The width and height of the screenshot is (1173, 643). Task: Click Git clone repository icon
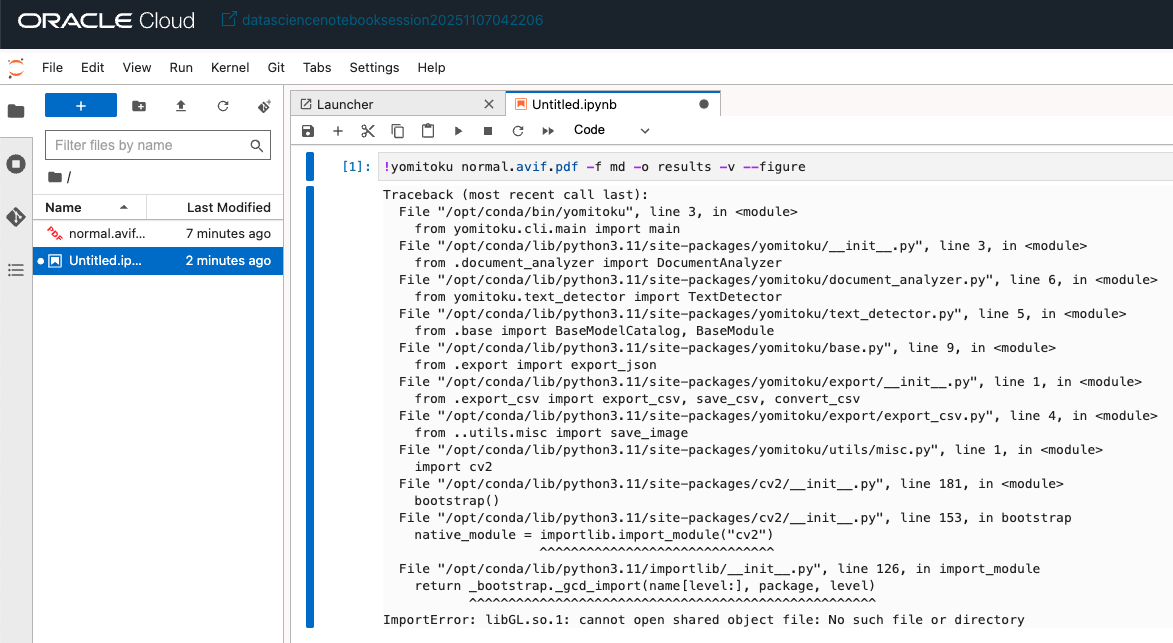point(264,106)
